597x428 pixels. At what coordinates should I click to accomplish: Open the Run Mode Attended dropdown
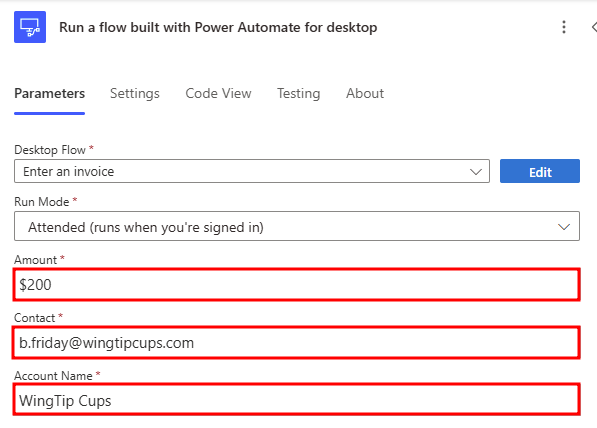pos(297,226)
